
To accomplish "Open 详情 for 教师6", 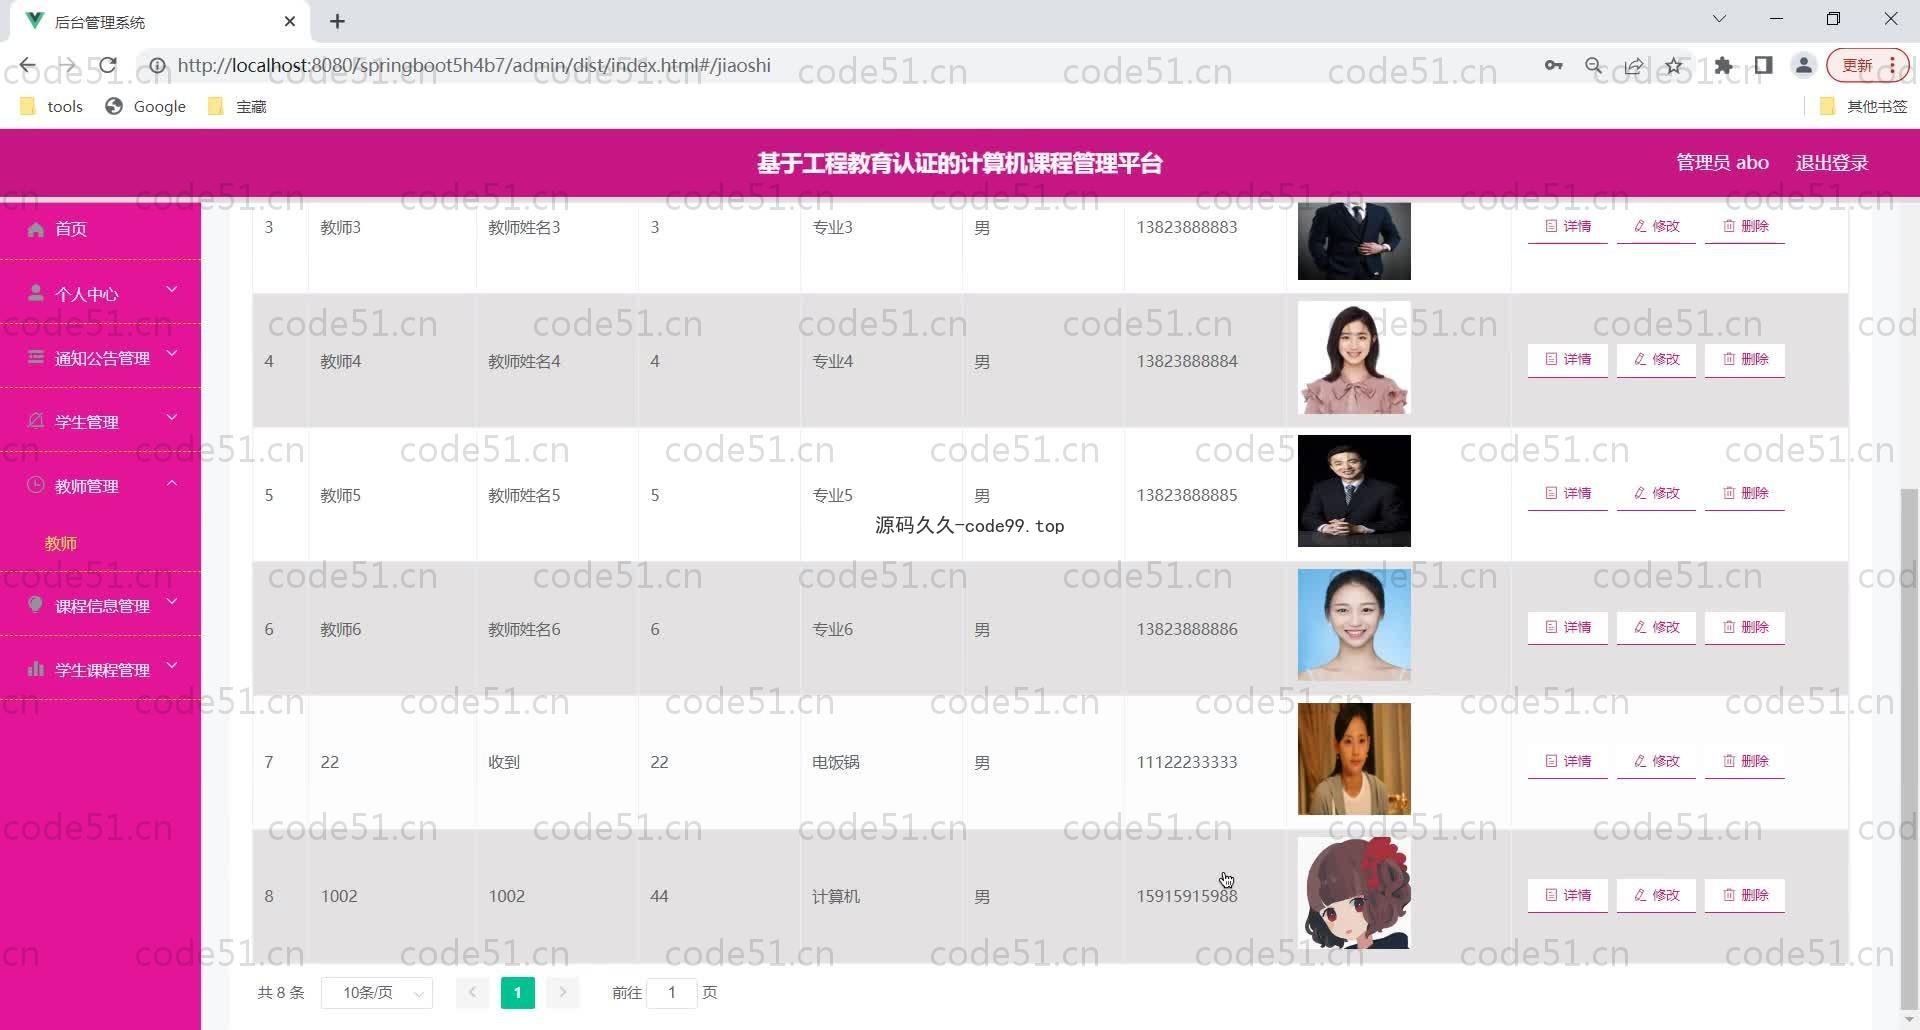I will coord(1567,627).
